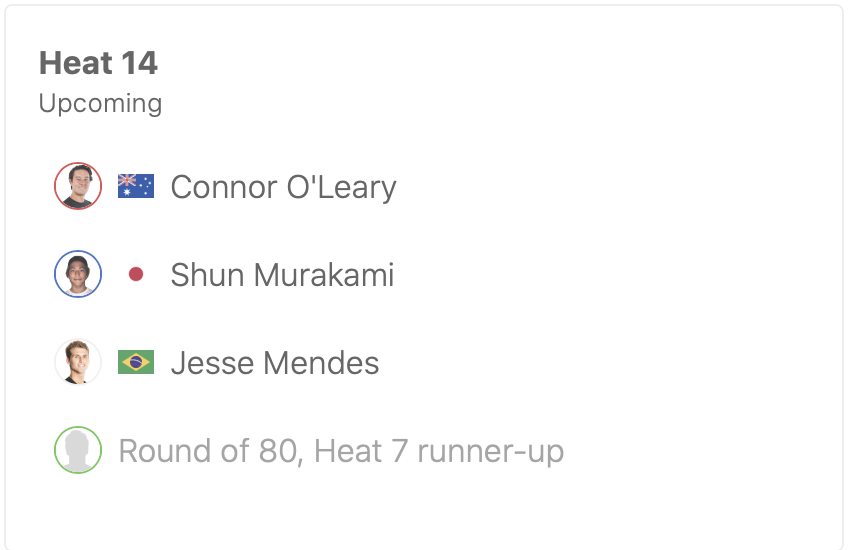This screenshot has width=848, height=550.
Task: Click empty space right of Connor O'Leary's name
Action: point(600,187)
